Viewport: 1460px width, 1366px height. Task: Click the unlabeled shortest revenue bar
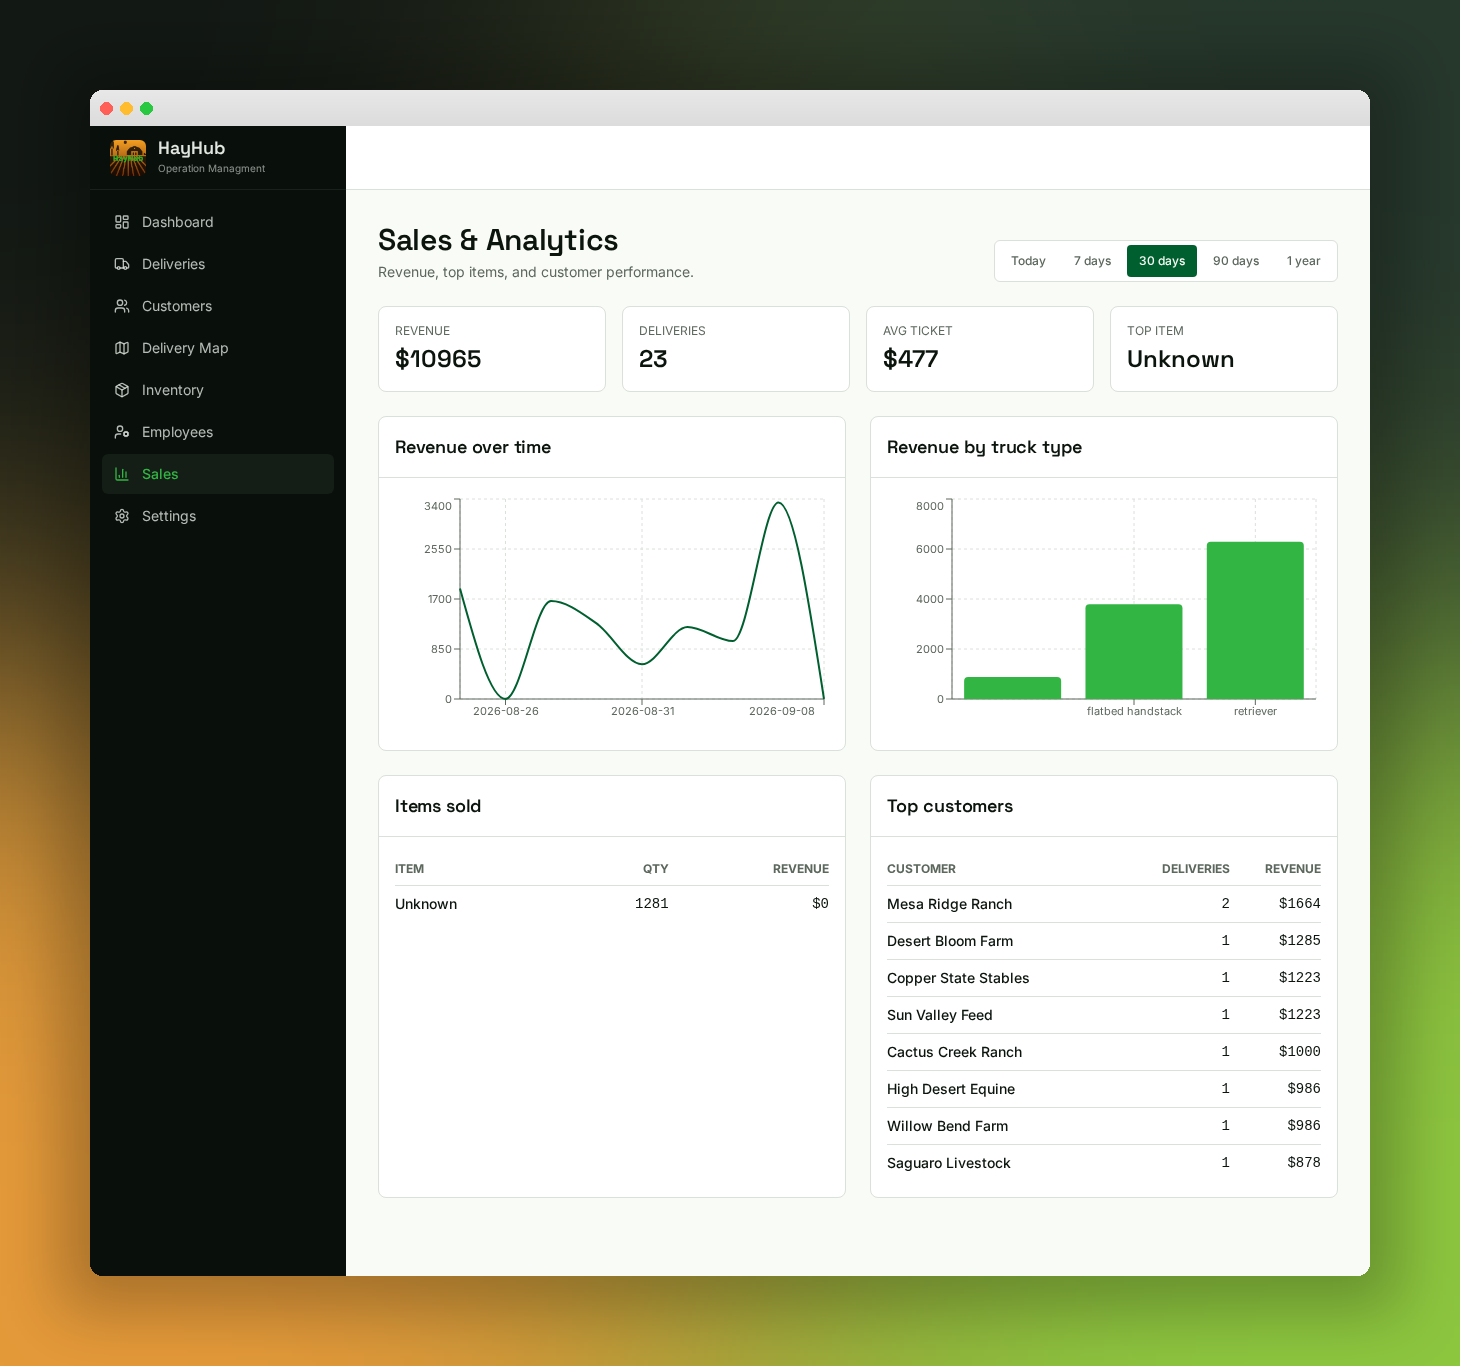1012,688
